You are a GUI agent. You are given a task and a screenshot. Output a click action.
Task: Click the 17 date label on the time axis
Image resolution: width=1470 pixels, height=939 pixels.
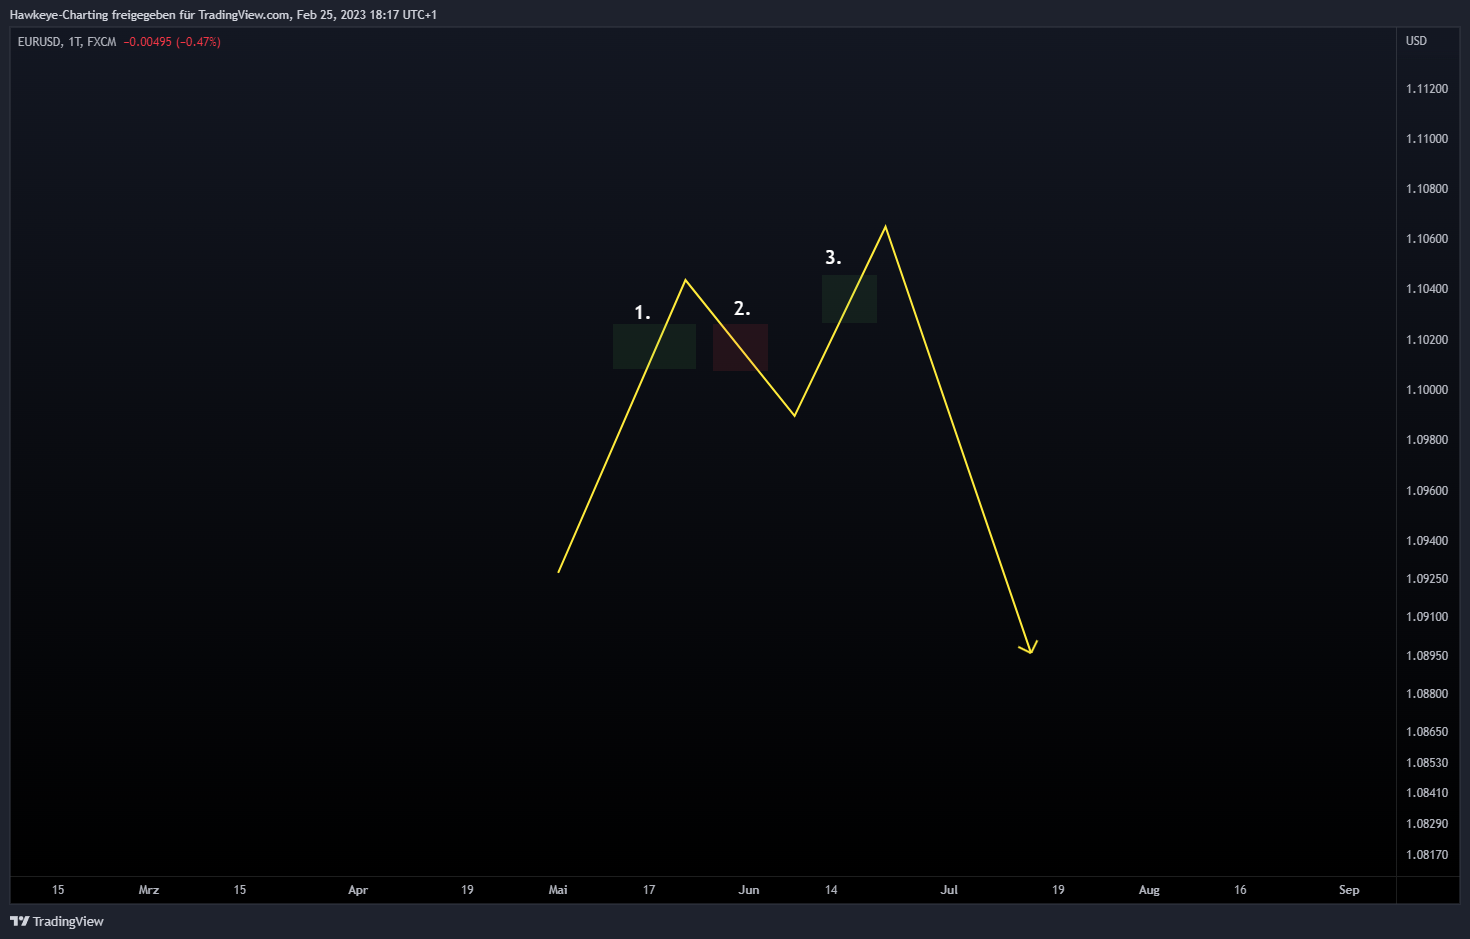click(649, 890)
